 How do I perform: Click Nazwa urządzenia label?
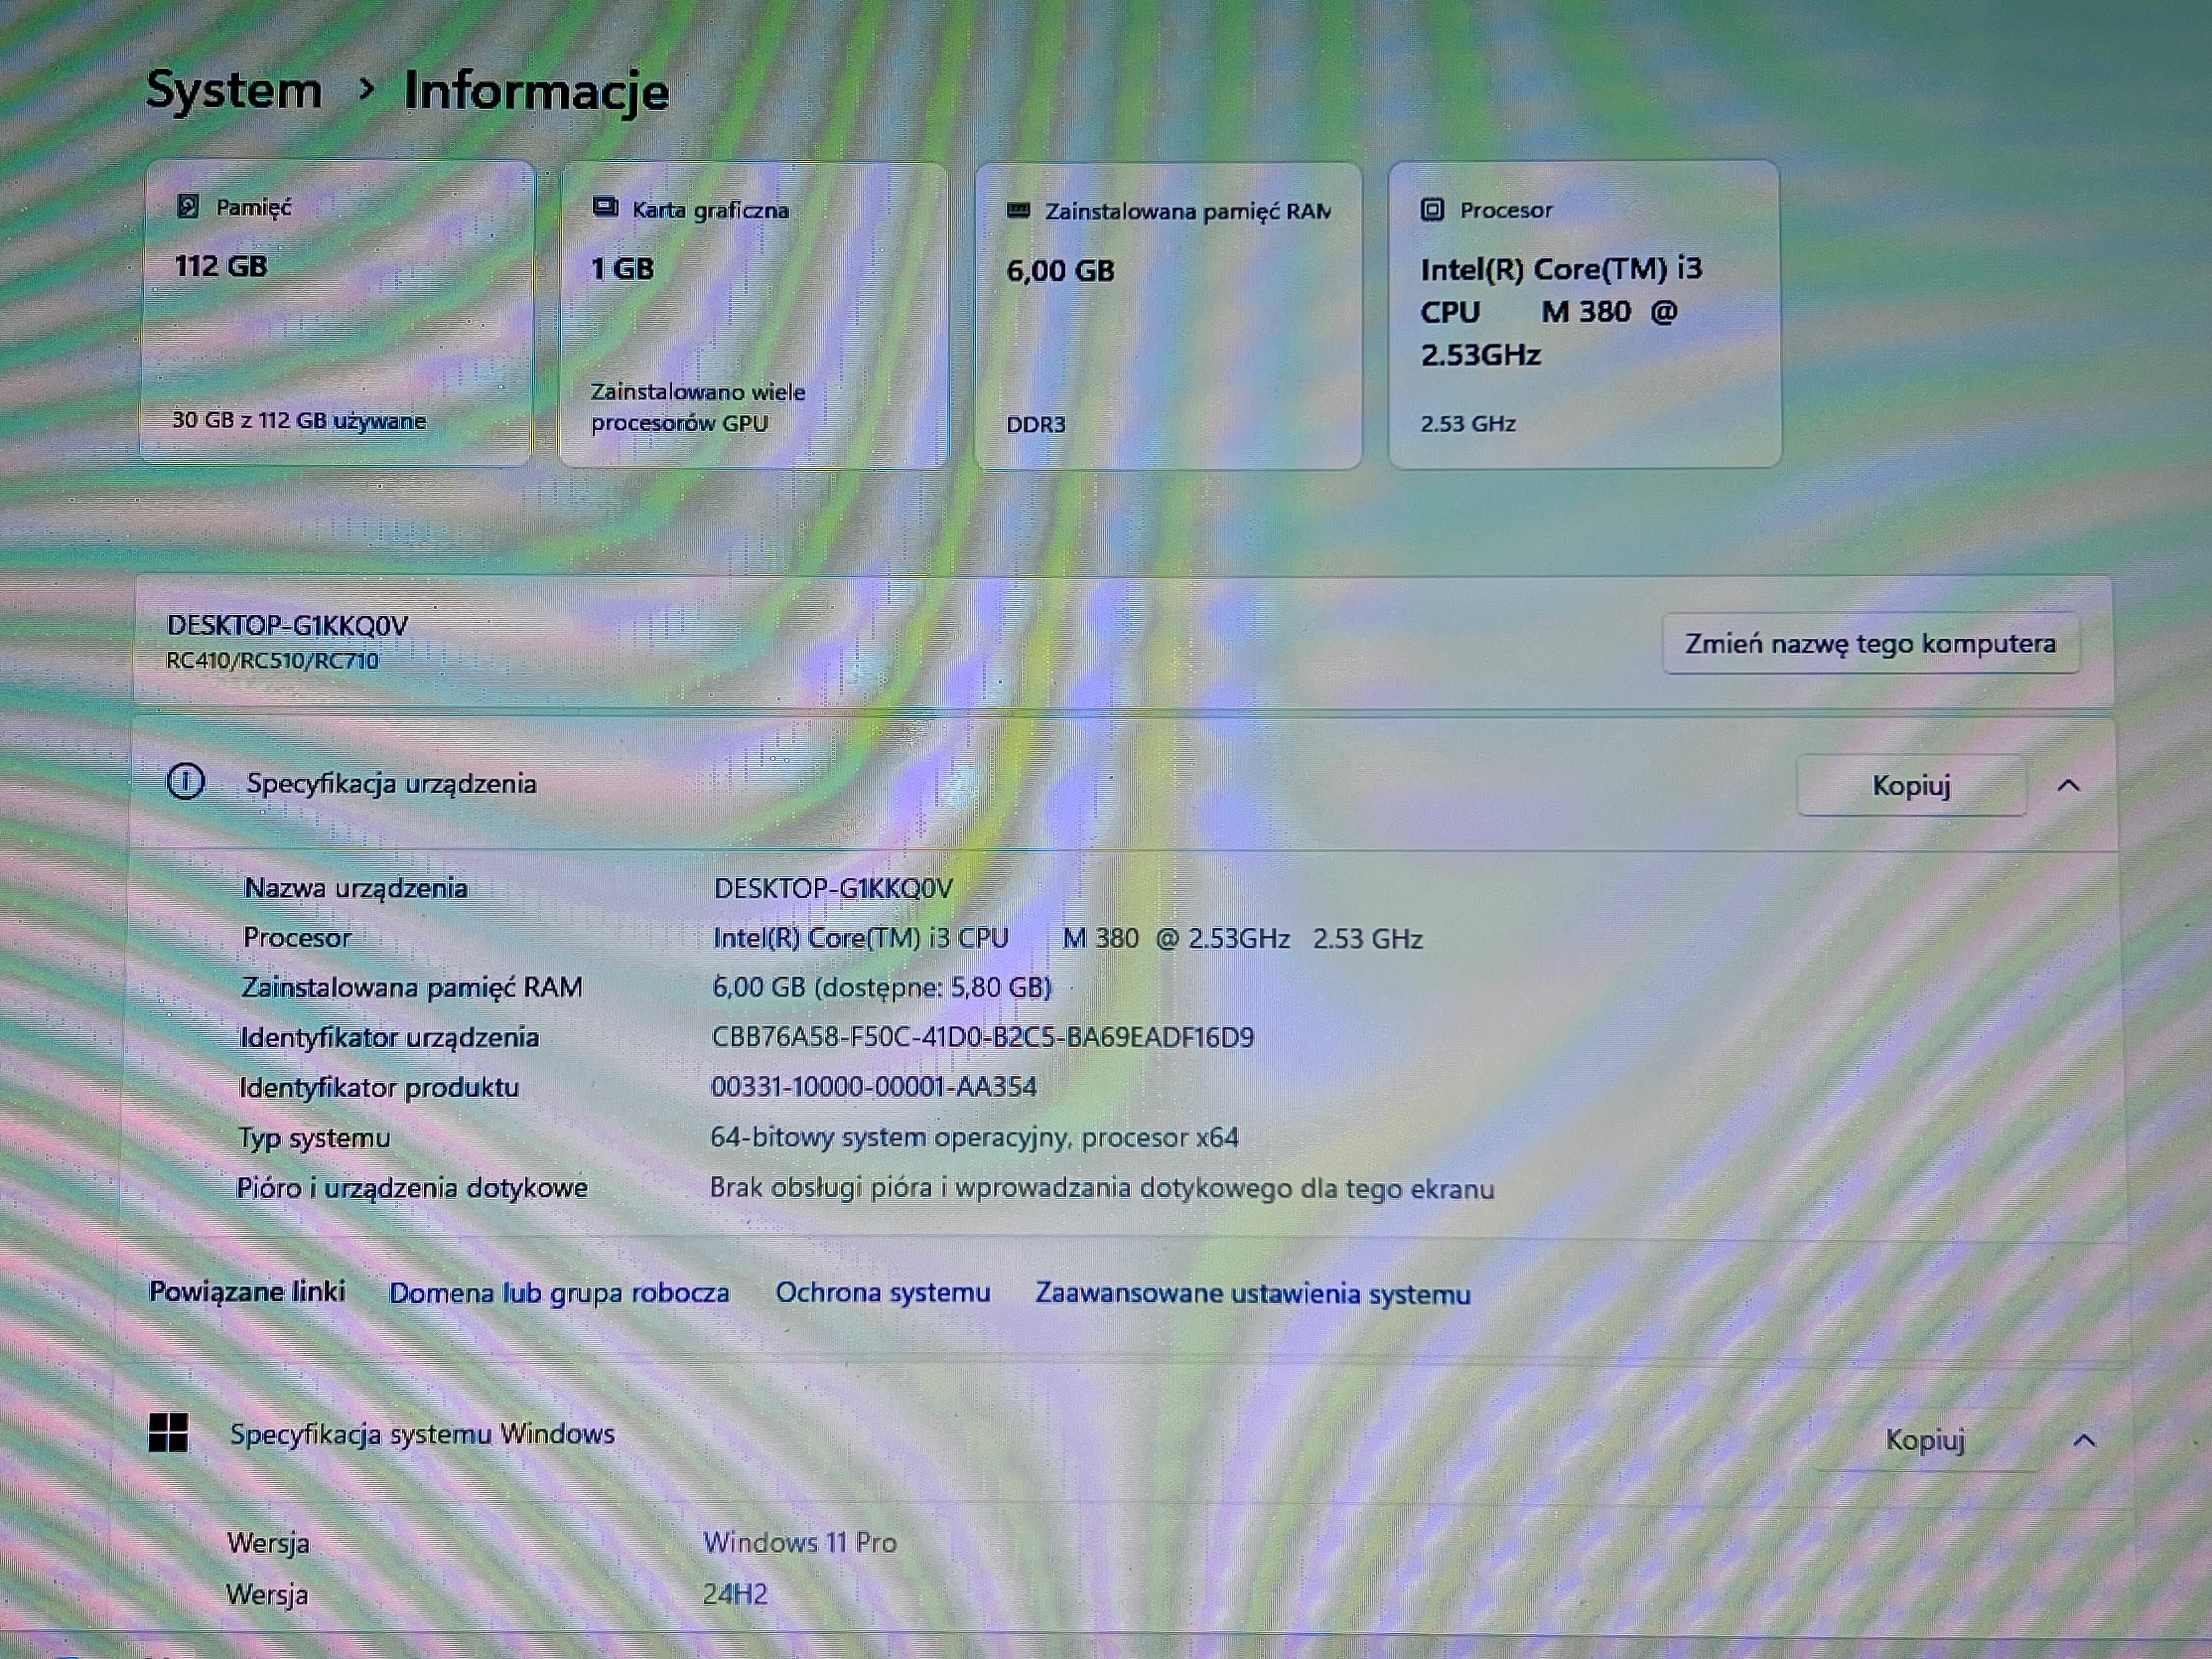tap(355, 888)
